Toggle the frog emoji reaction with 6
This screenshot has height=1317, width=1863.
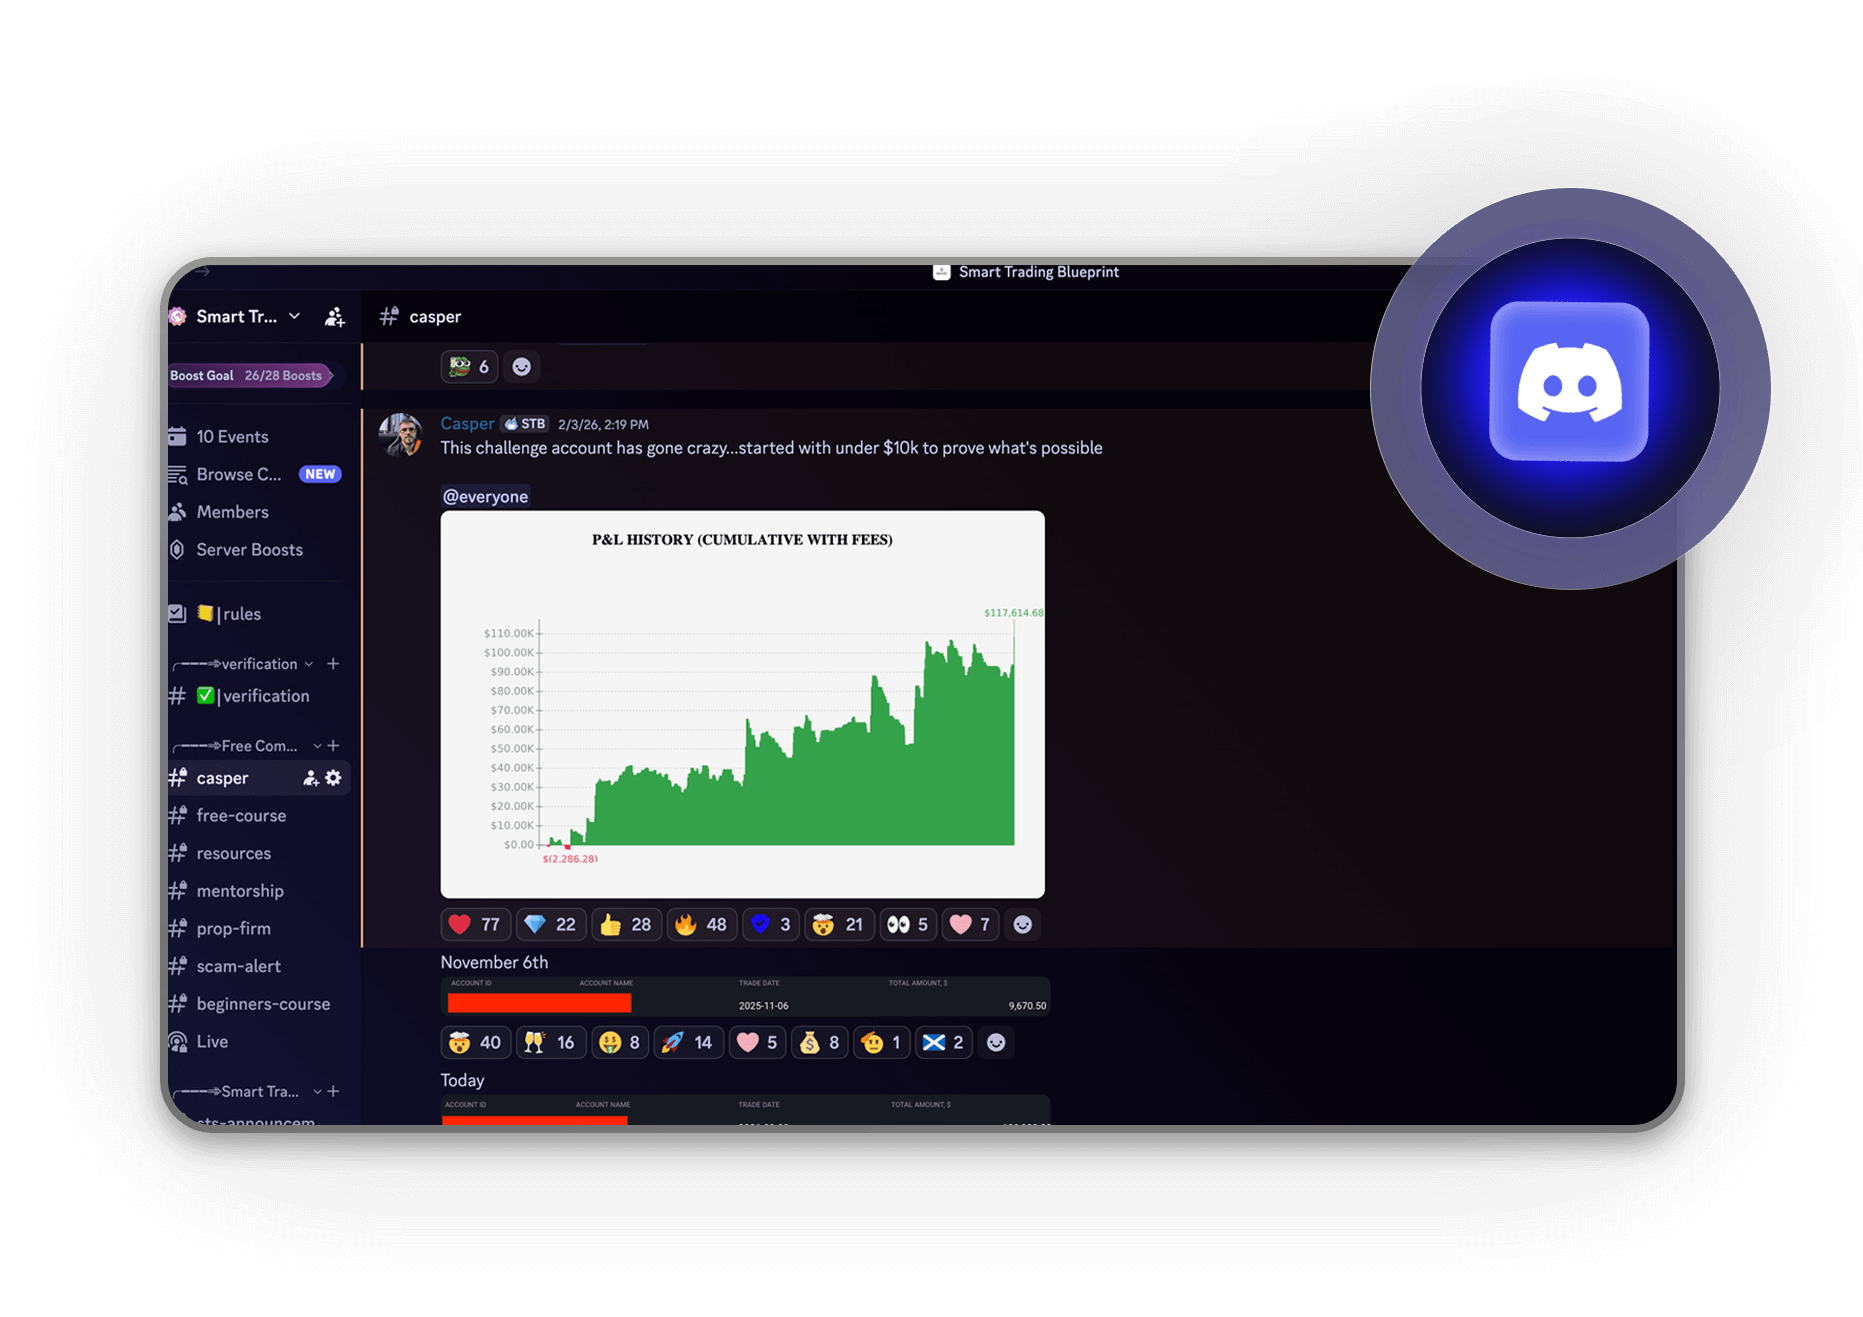469,367
